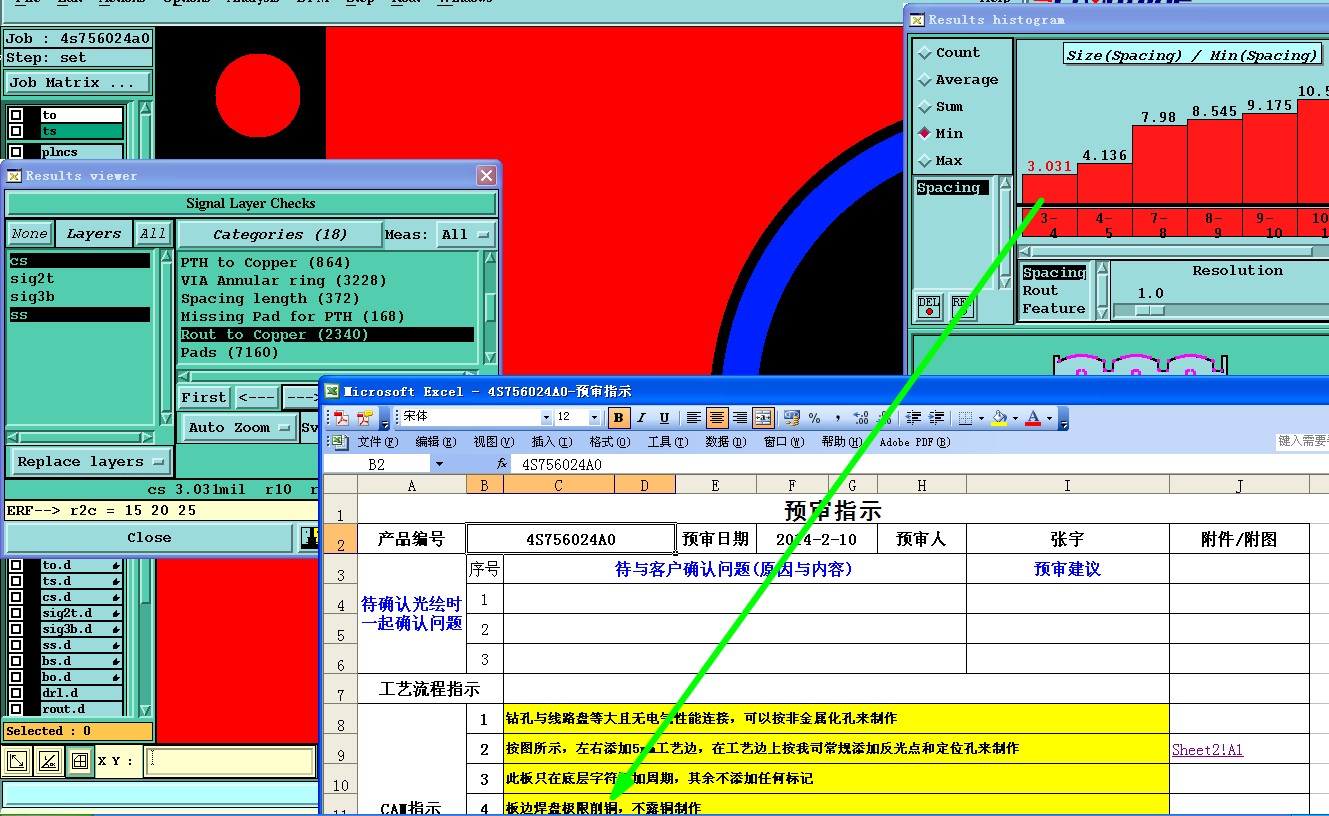Click the Increase Decimal icon
Screen dimensions: 1329x816
coord(861,418)
